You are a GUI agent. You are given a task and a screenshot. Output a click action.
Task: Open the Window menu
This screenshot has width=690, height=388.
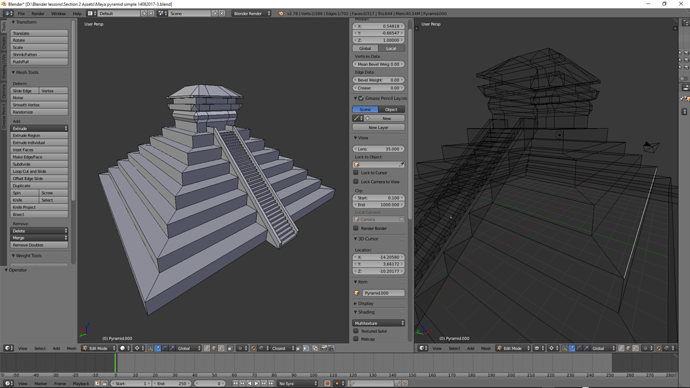coord(58,14)
